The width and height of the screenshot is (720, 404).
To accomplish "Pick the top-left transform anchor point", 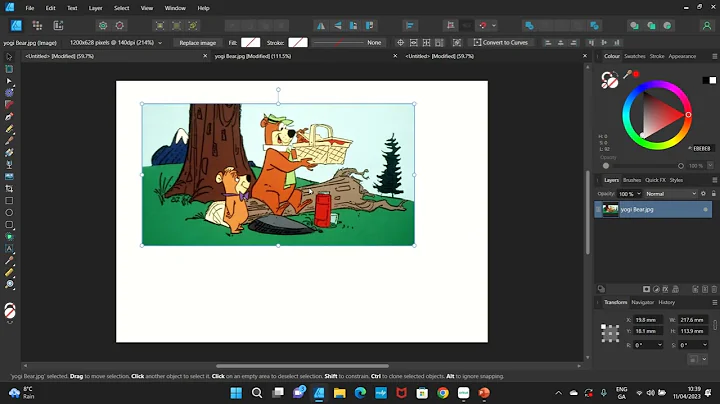I will click(x=603, y=326).
